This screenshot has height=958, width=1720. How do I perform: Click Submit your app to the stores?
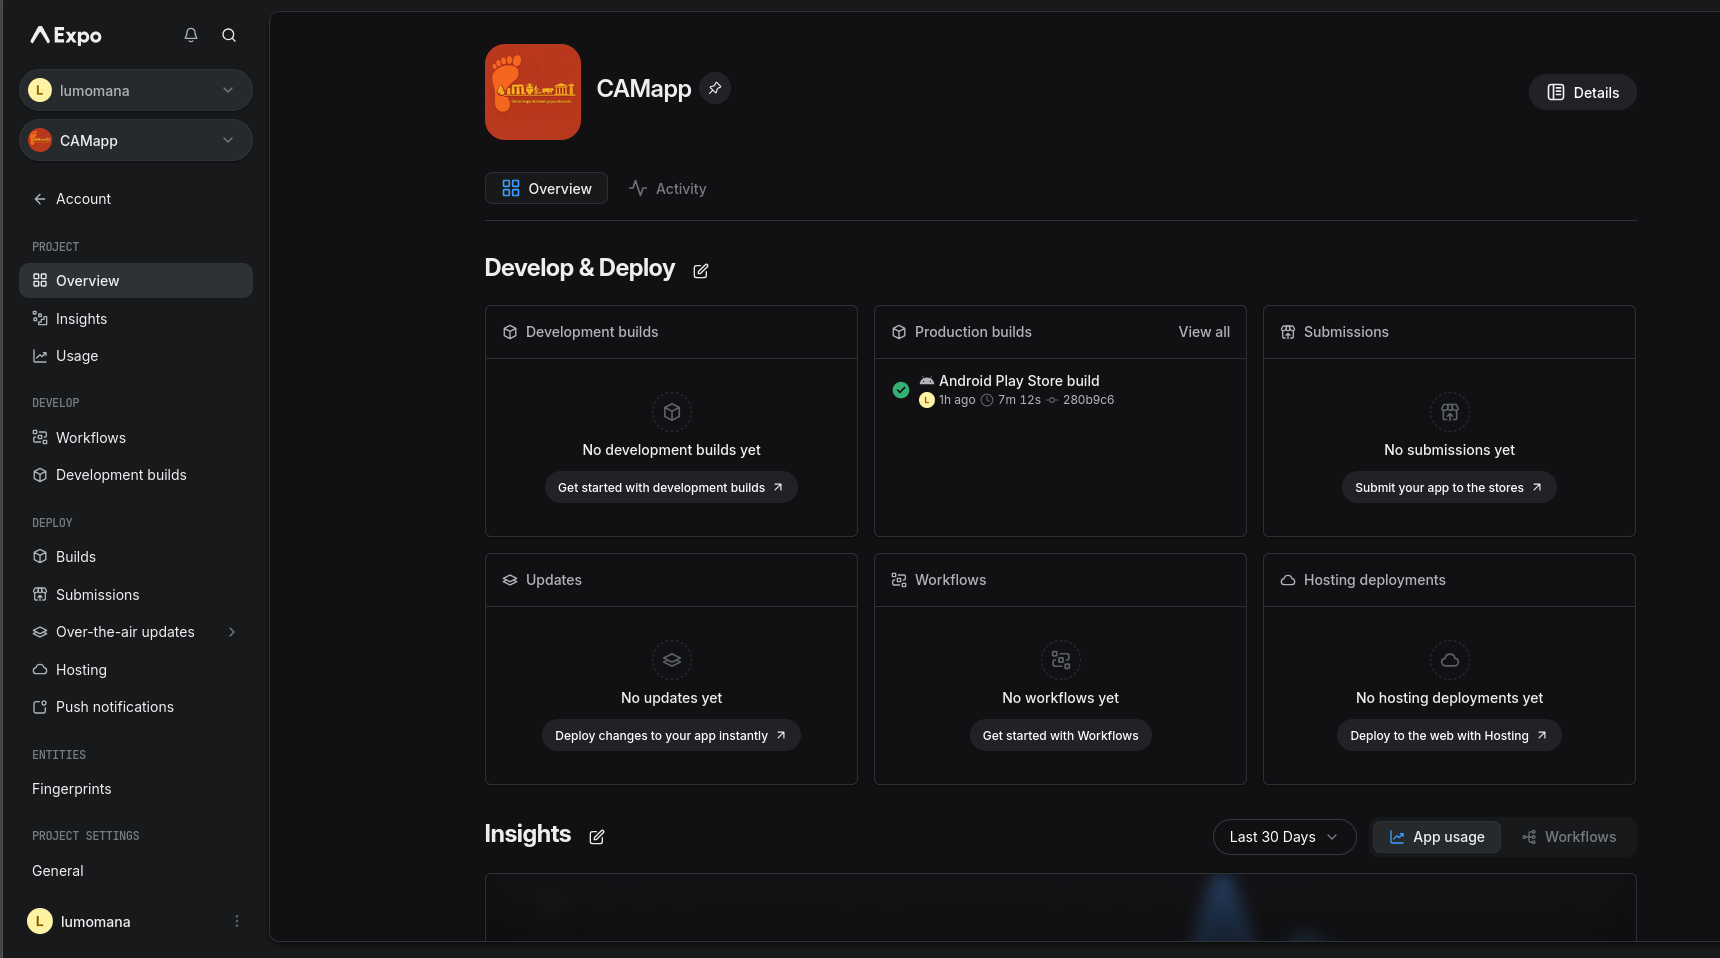[1448, 487]
